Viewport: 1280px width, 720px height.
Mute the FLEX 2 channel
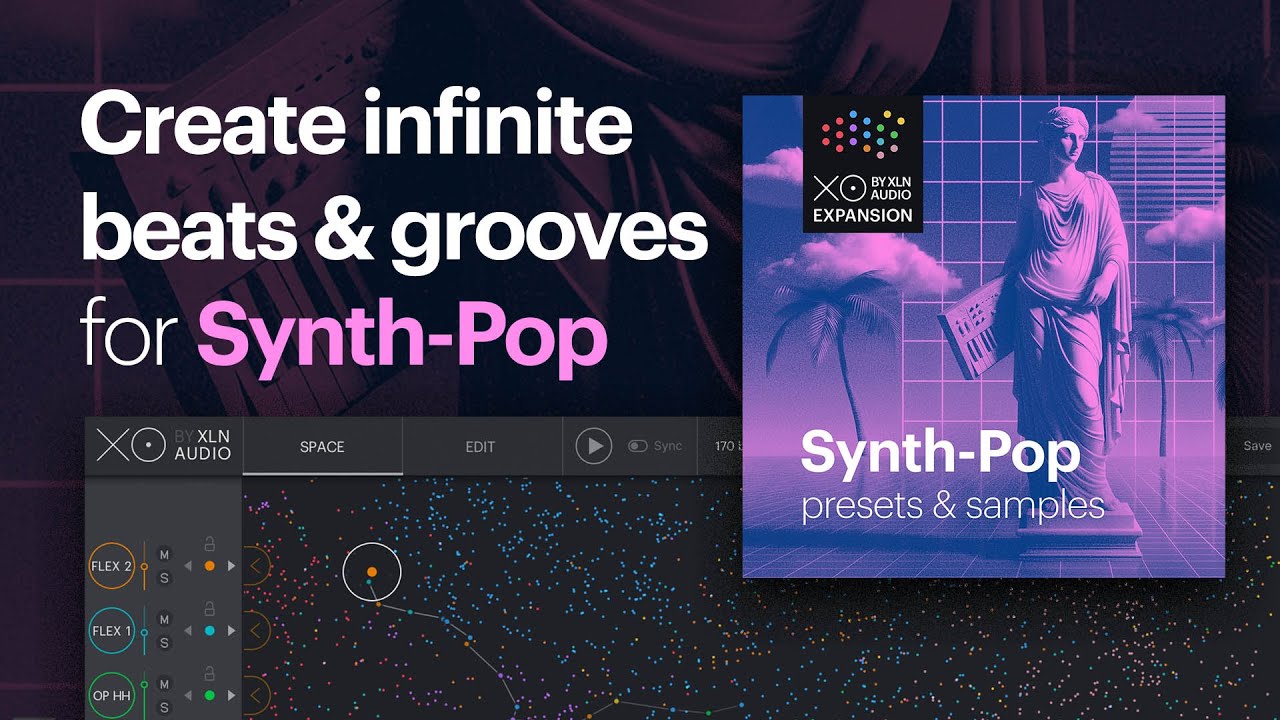tap(164, 555)
